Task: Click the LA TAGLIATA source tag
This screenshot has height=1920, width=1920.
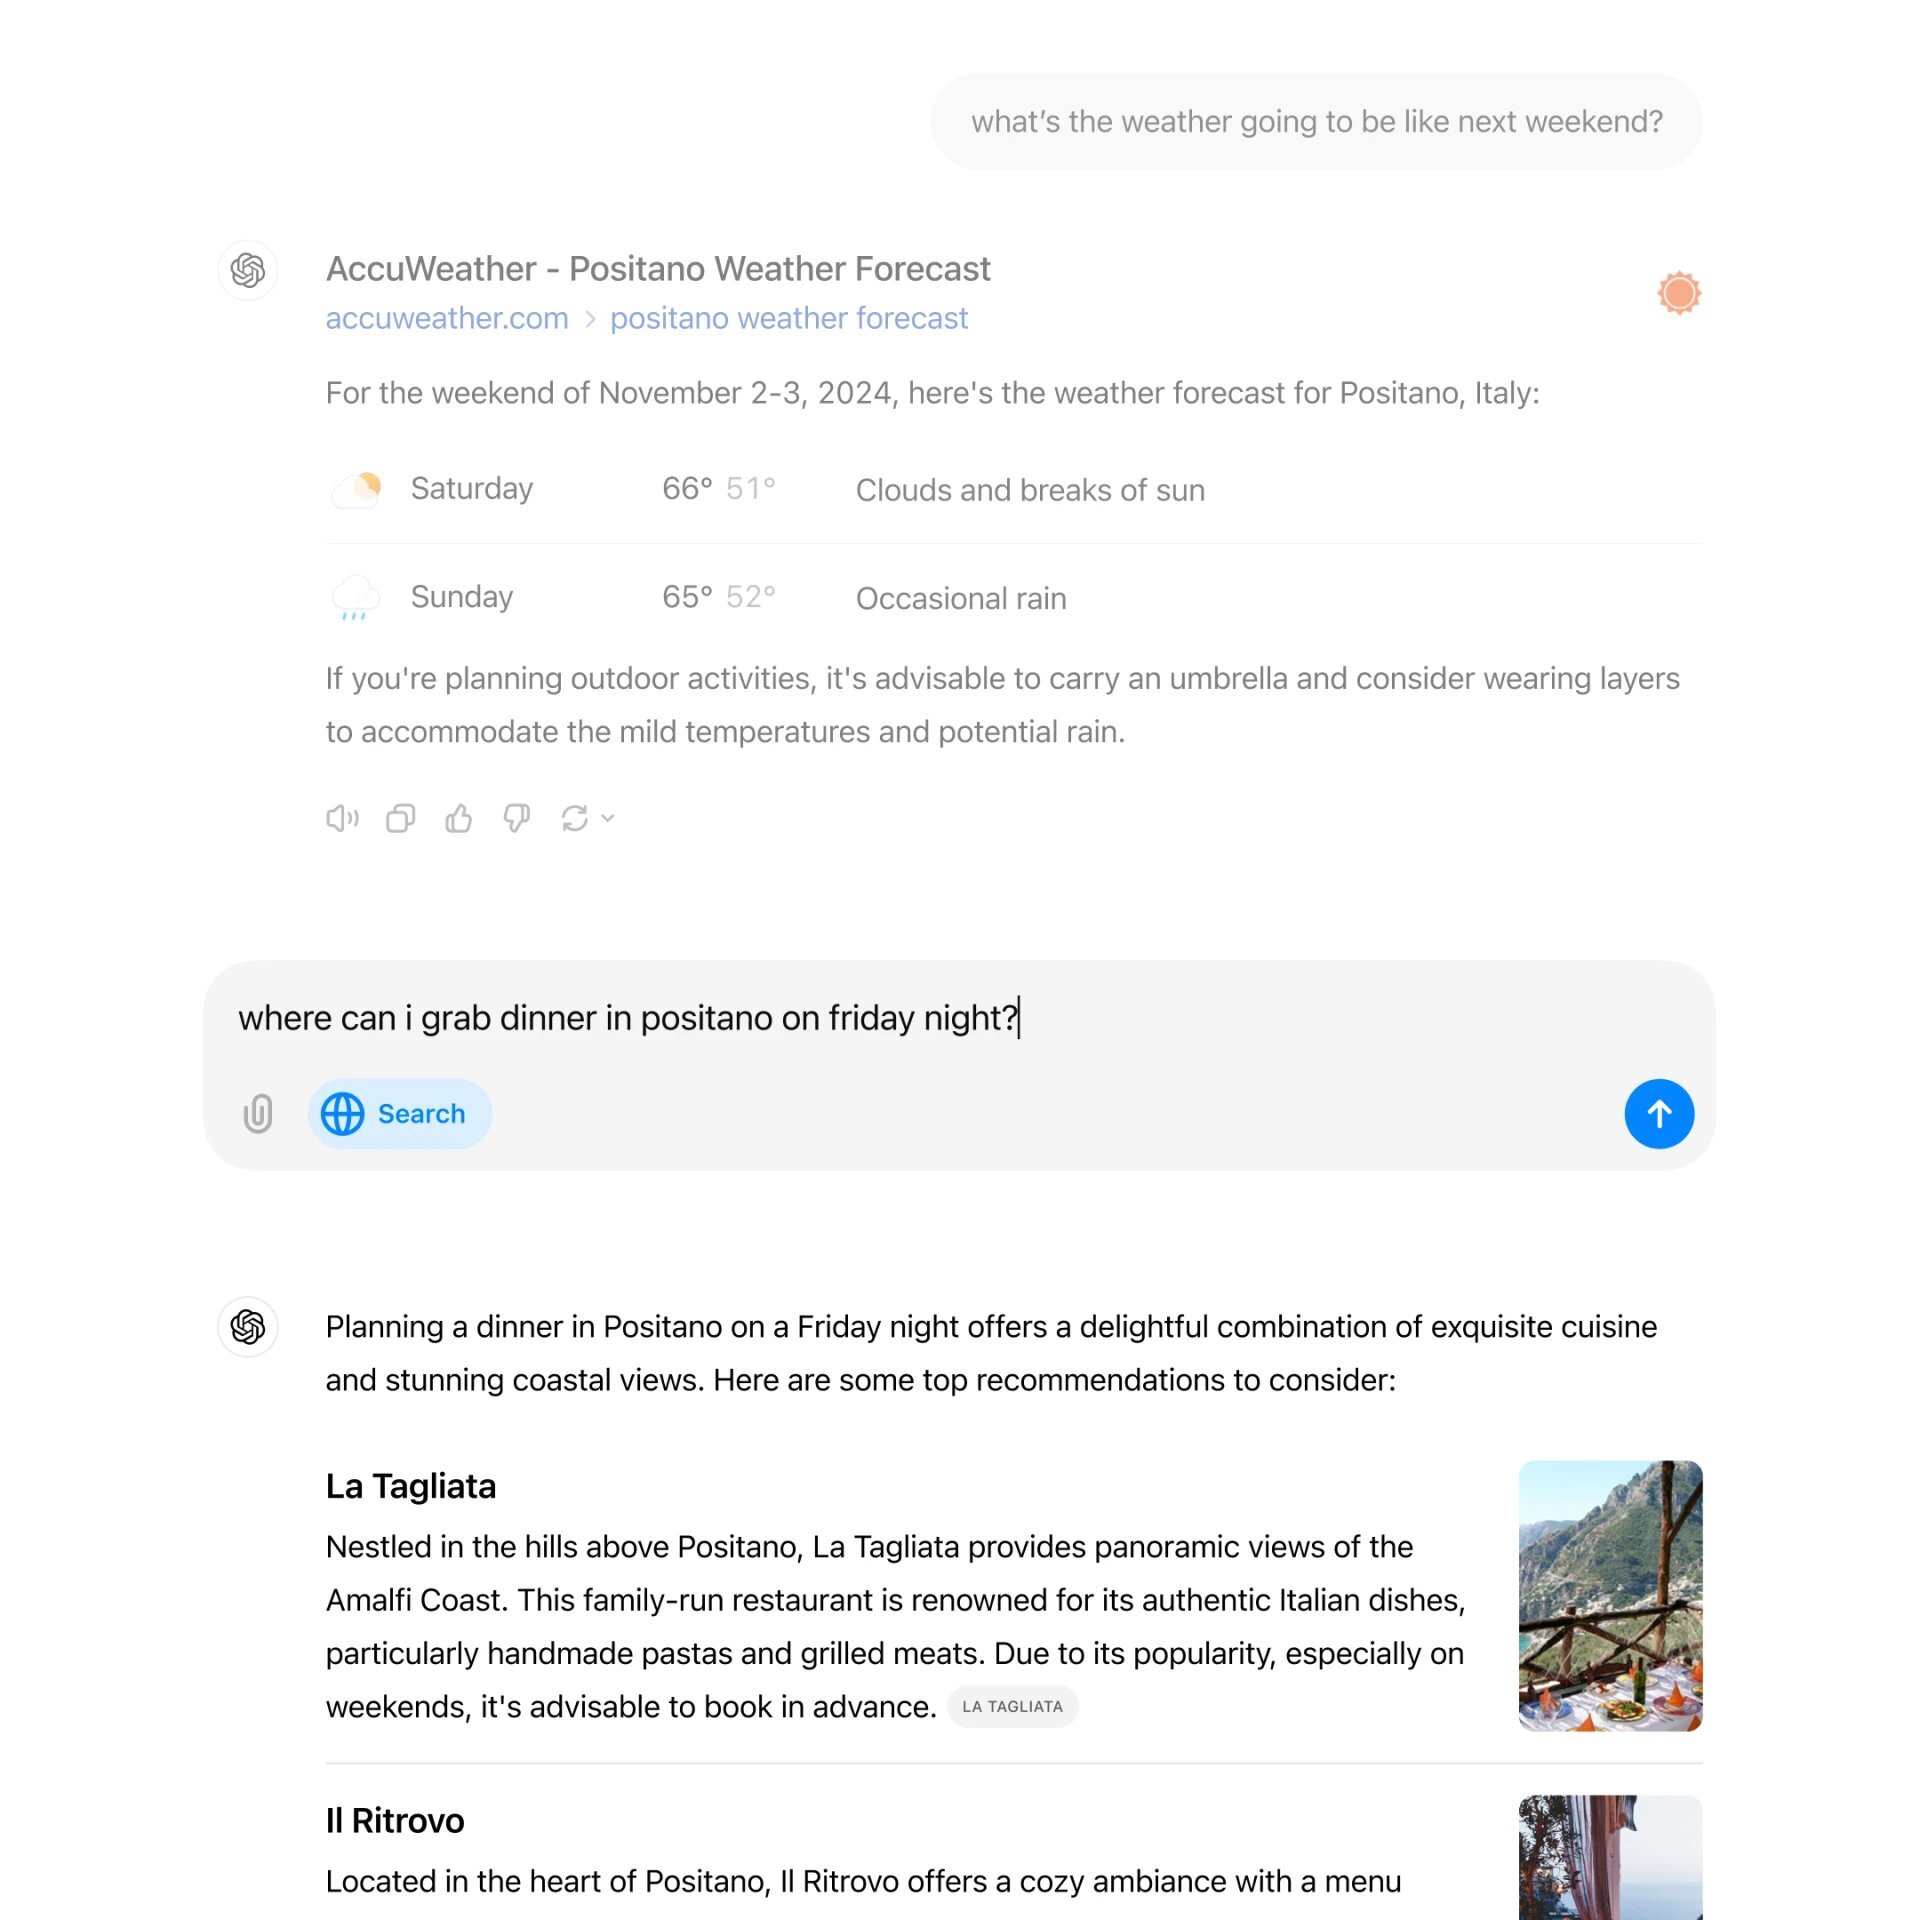Action: [1011, 1705]
